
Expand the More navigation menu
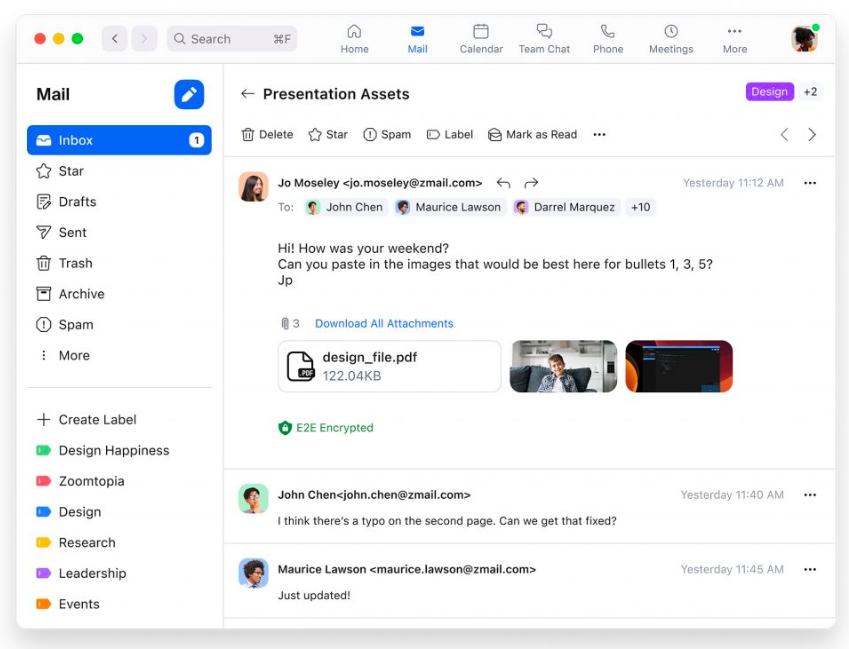coord(735,39)
